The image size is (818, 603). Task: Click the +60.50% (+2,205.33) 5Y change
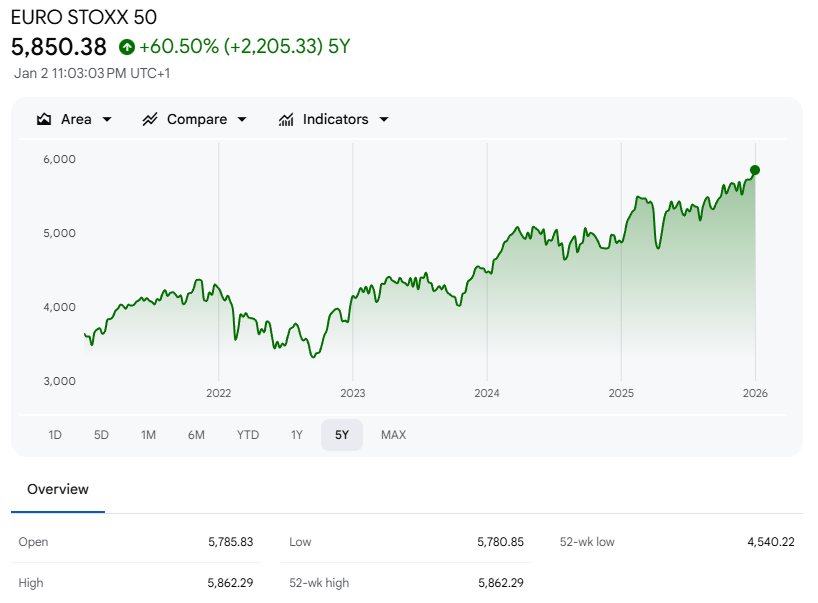245,46
